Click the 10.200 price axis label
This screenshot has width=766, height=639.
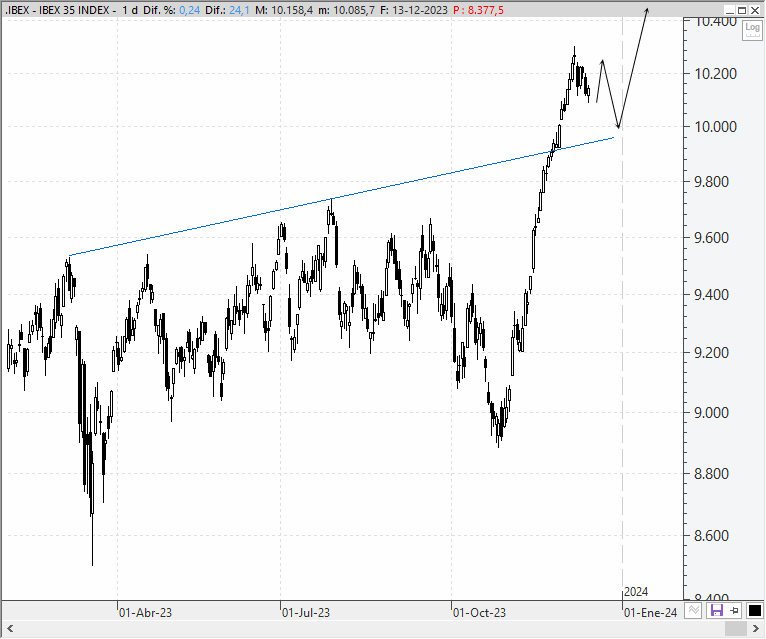716,74
